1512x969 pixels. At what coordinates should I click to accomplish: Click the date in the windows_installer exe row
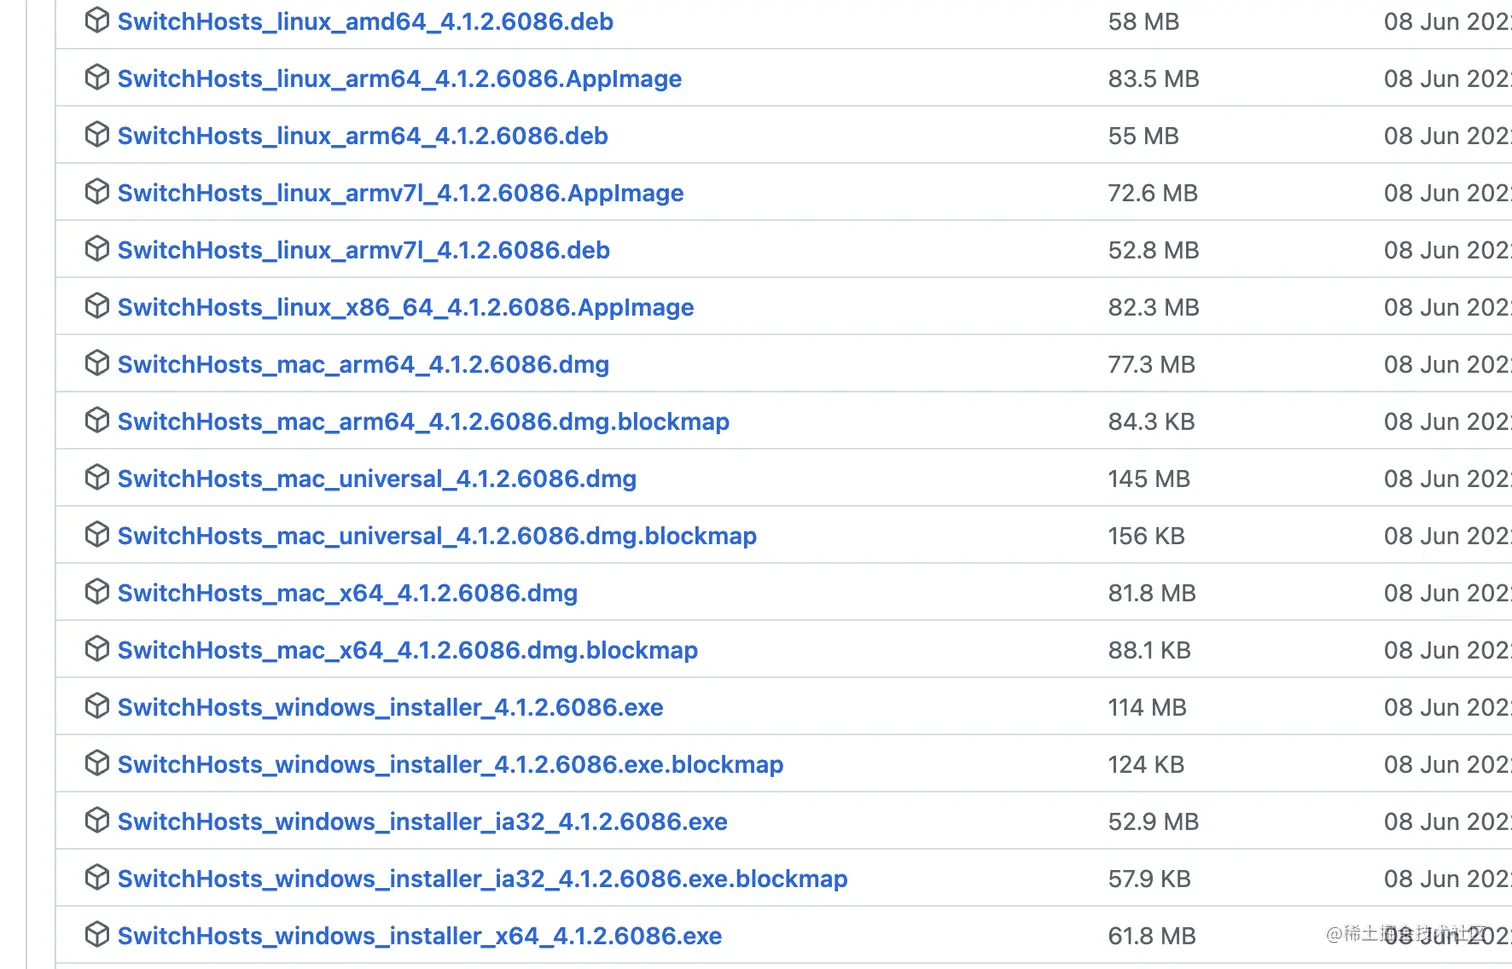pyautogui.click(x=1447, y=706)
